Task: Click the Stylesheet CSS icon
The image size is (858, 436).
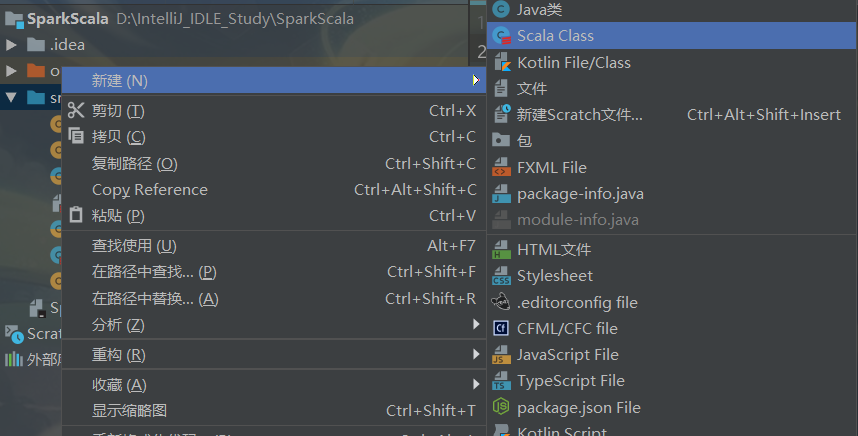Action: (501, 276)
